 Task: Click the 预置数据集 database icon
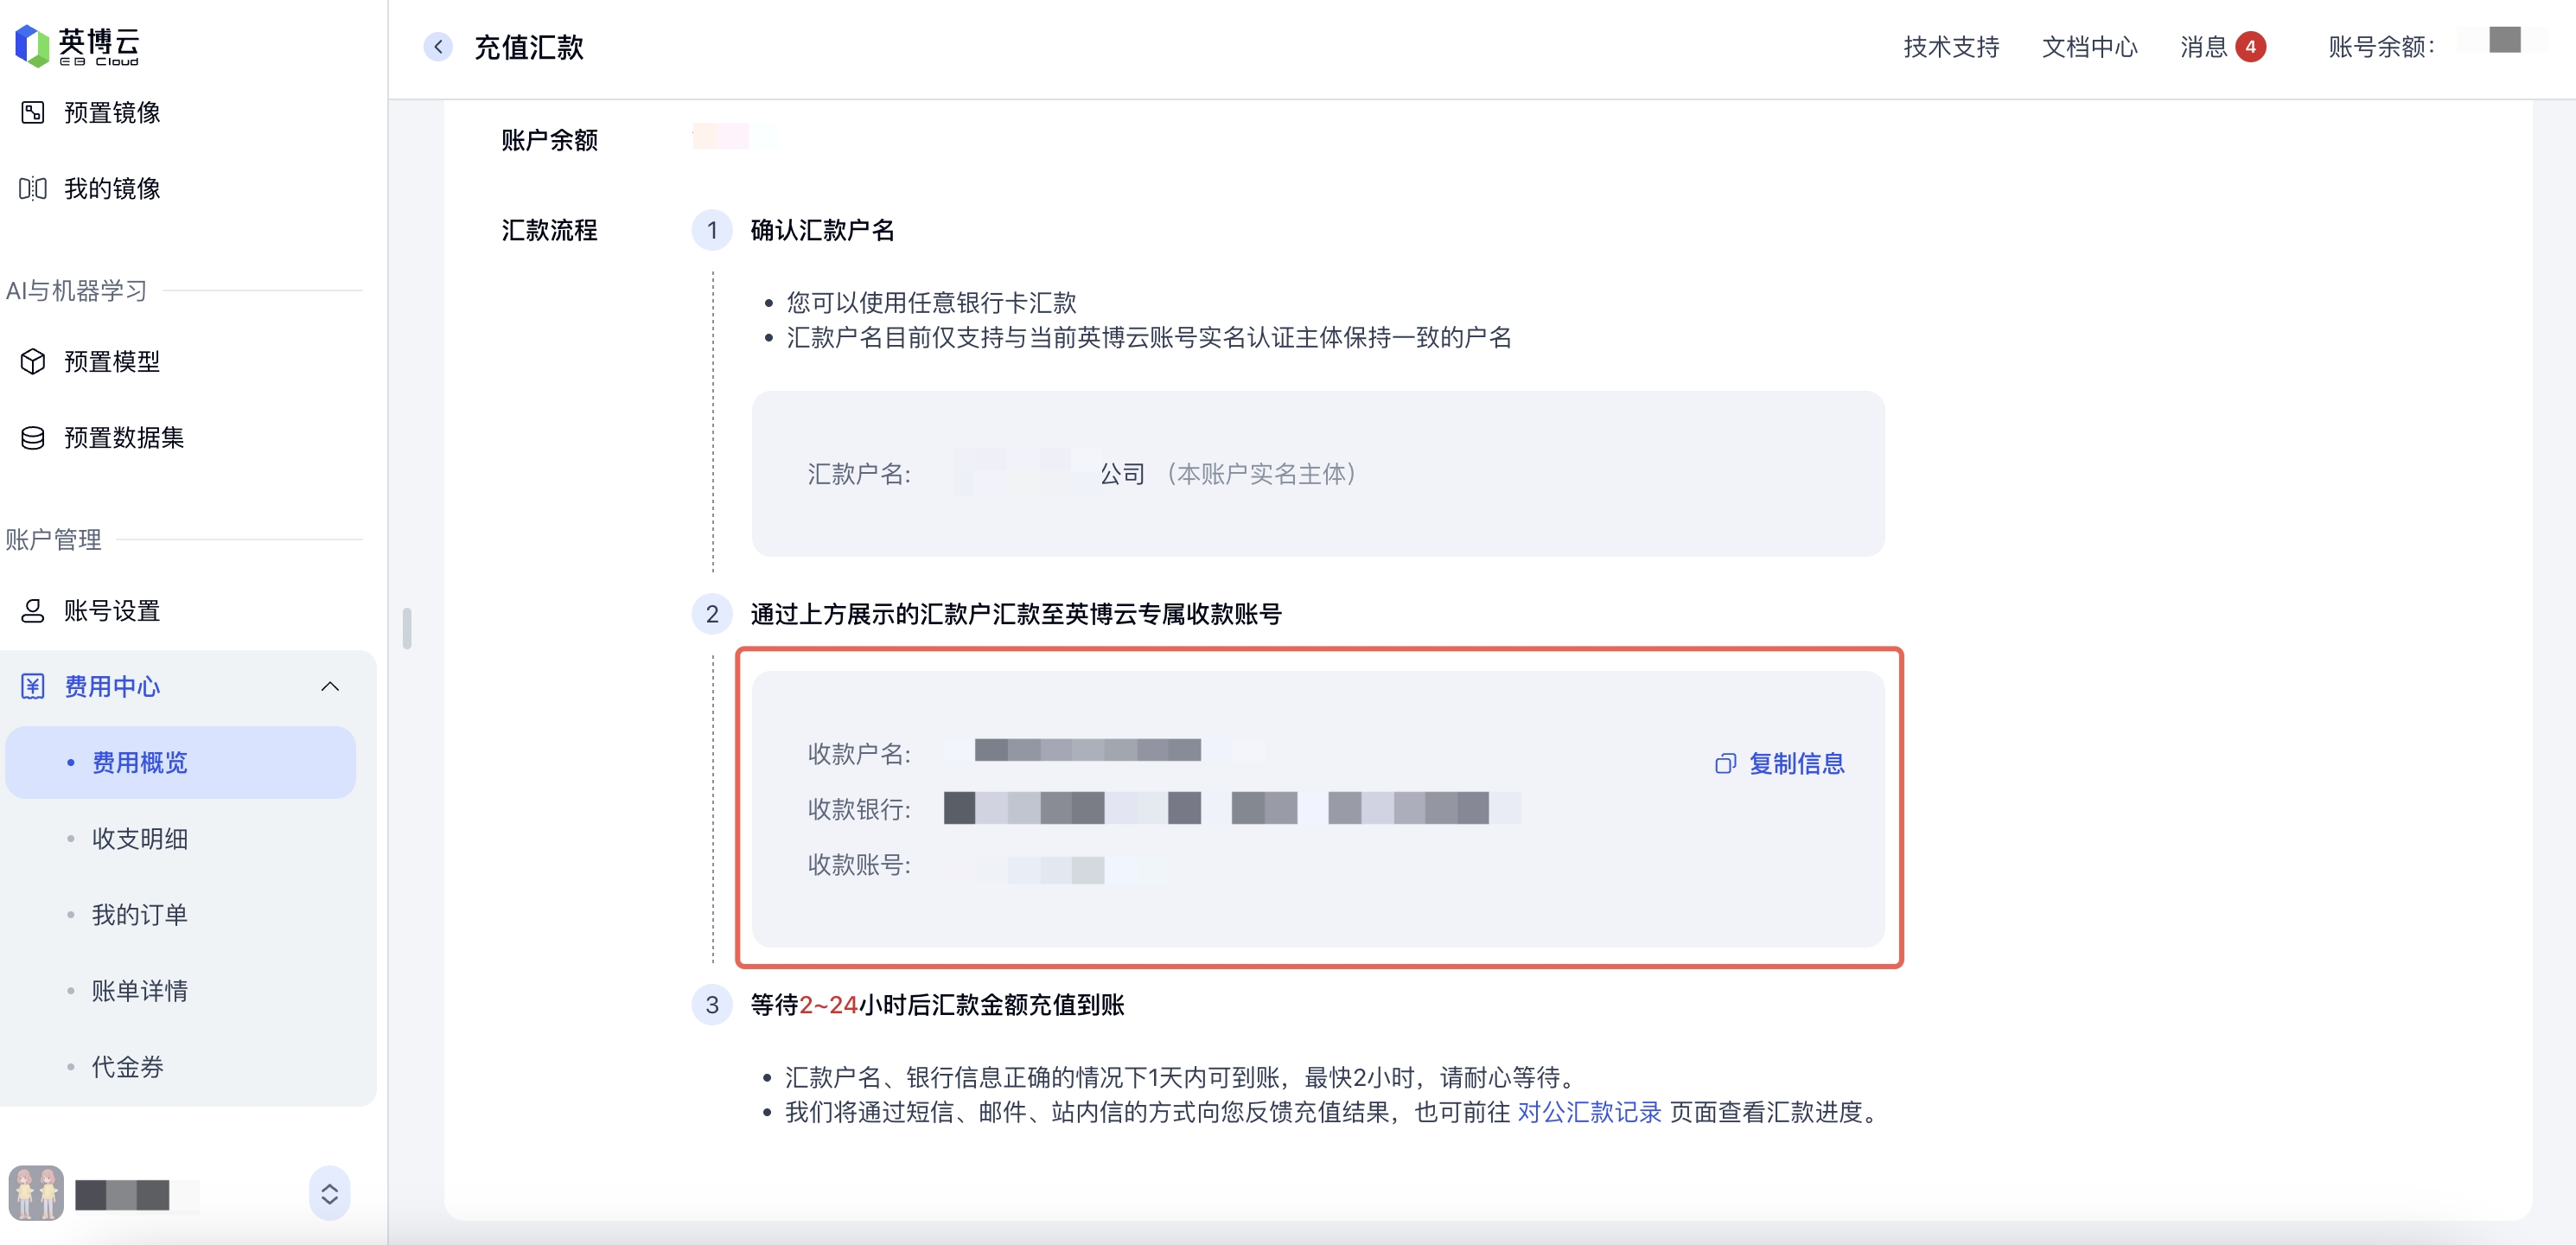click(x=33, y=437)
